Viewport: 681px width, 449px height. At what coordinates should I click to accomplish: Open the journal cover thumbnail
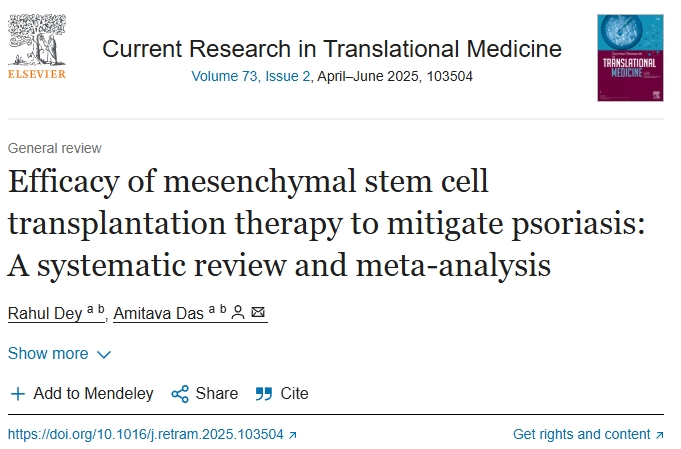pos(630,56)
